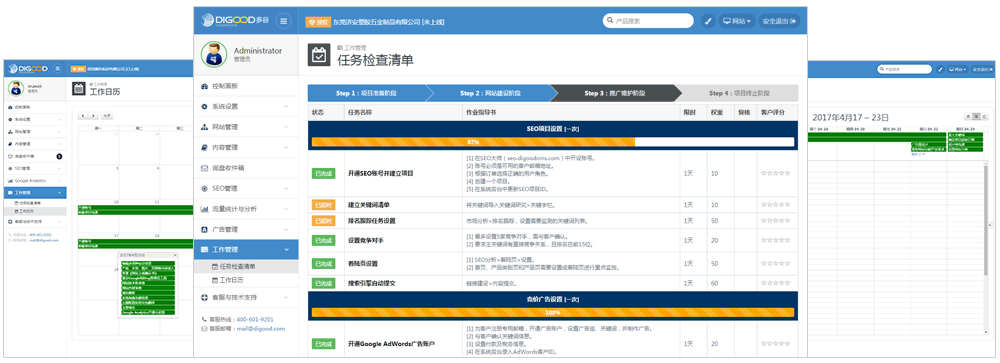This screenshot has height=363, width=1000.
Task: Click the 客服与技术支持 lifebuoy icon in front sidebar
Action: (205, 297)
